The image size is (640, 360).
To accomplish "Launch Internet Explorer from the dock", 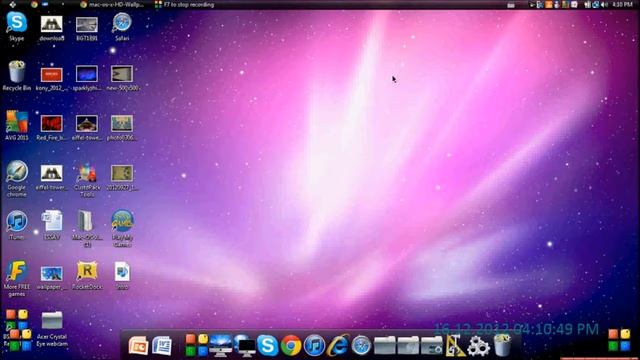I will point(338,345).
